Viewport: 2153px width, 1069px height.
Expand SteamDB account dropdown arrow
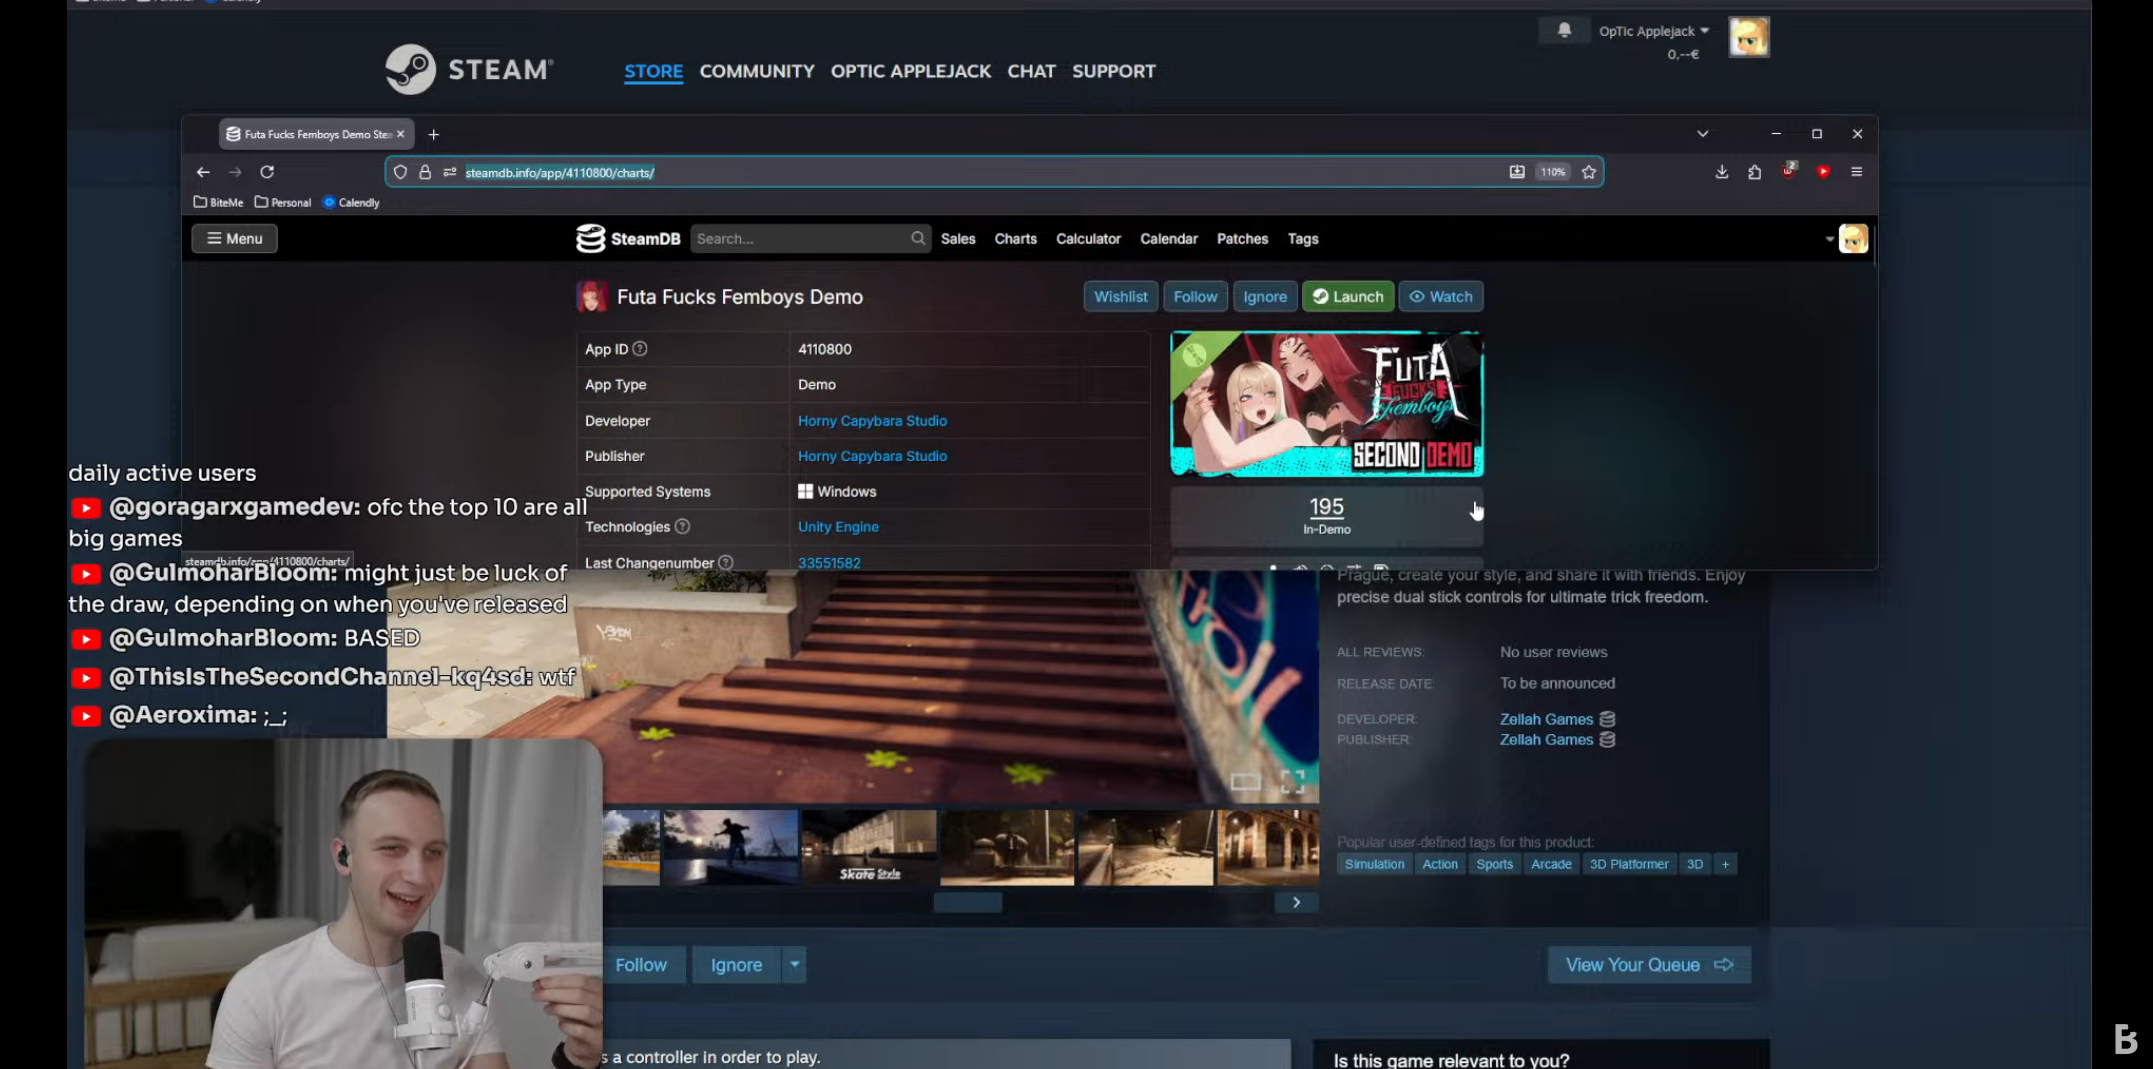click(x=1829, y=239)
